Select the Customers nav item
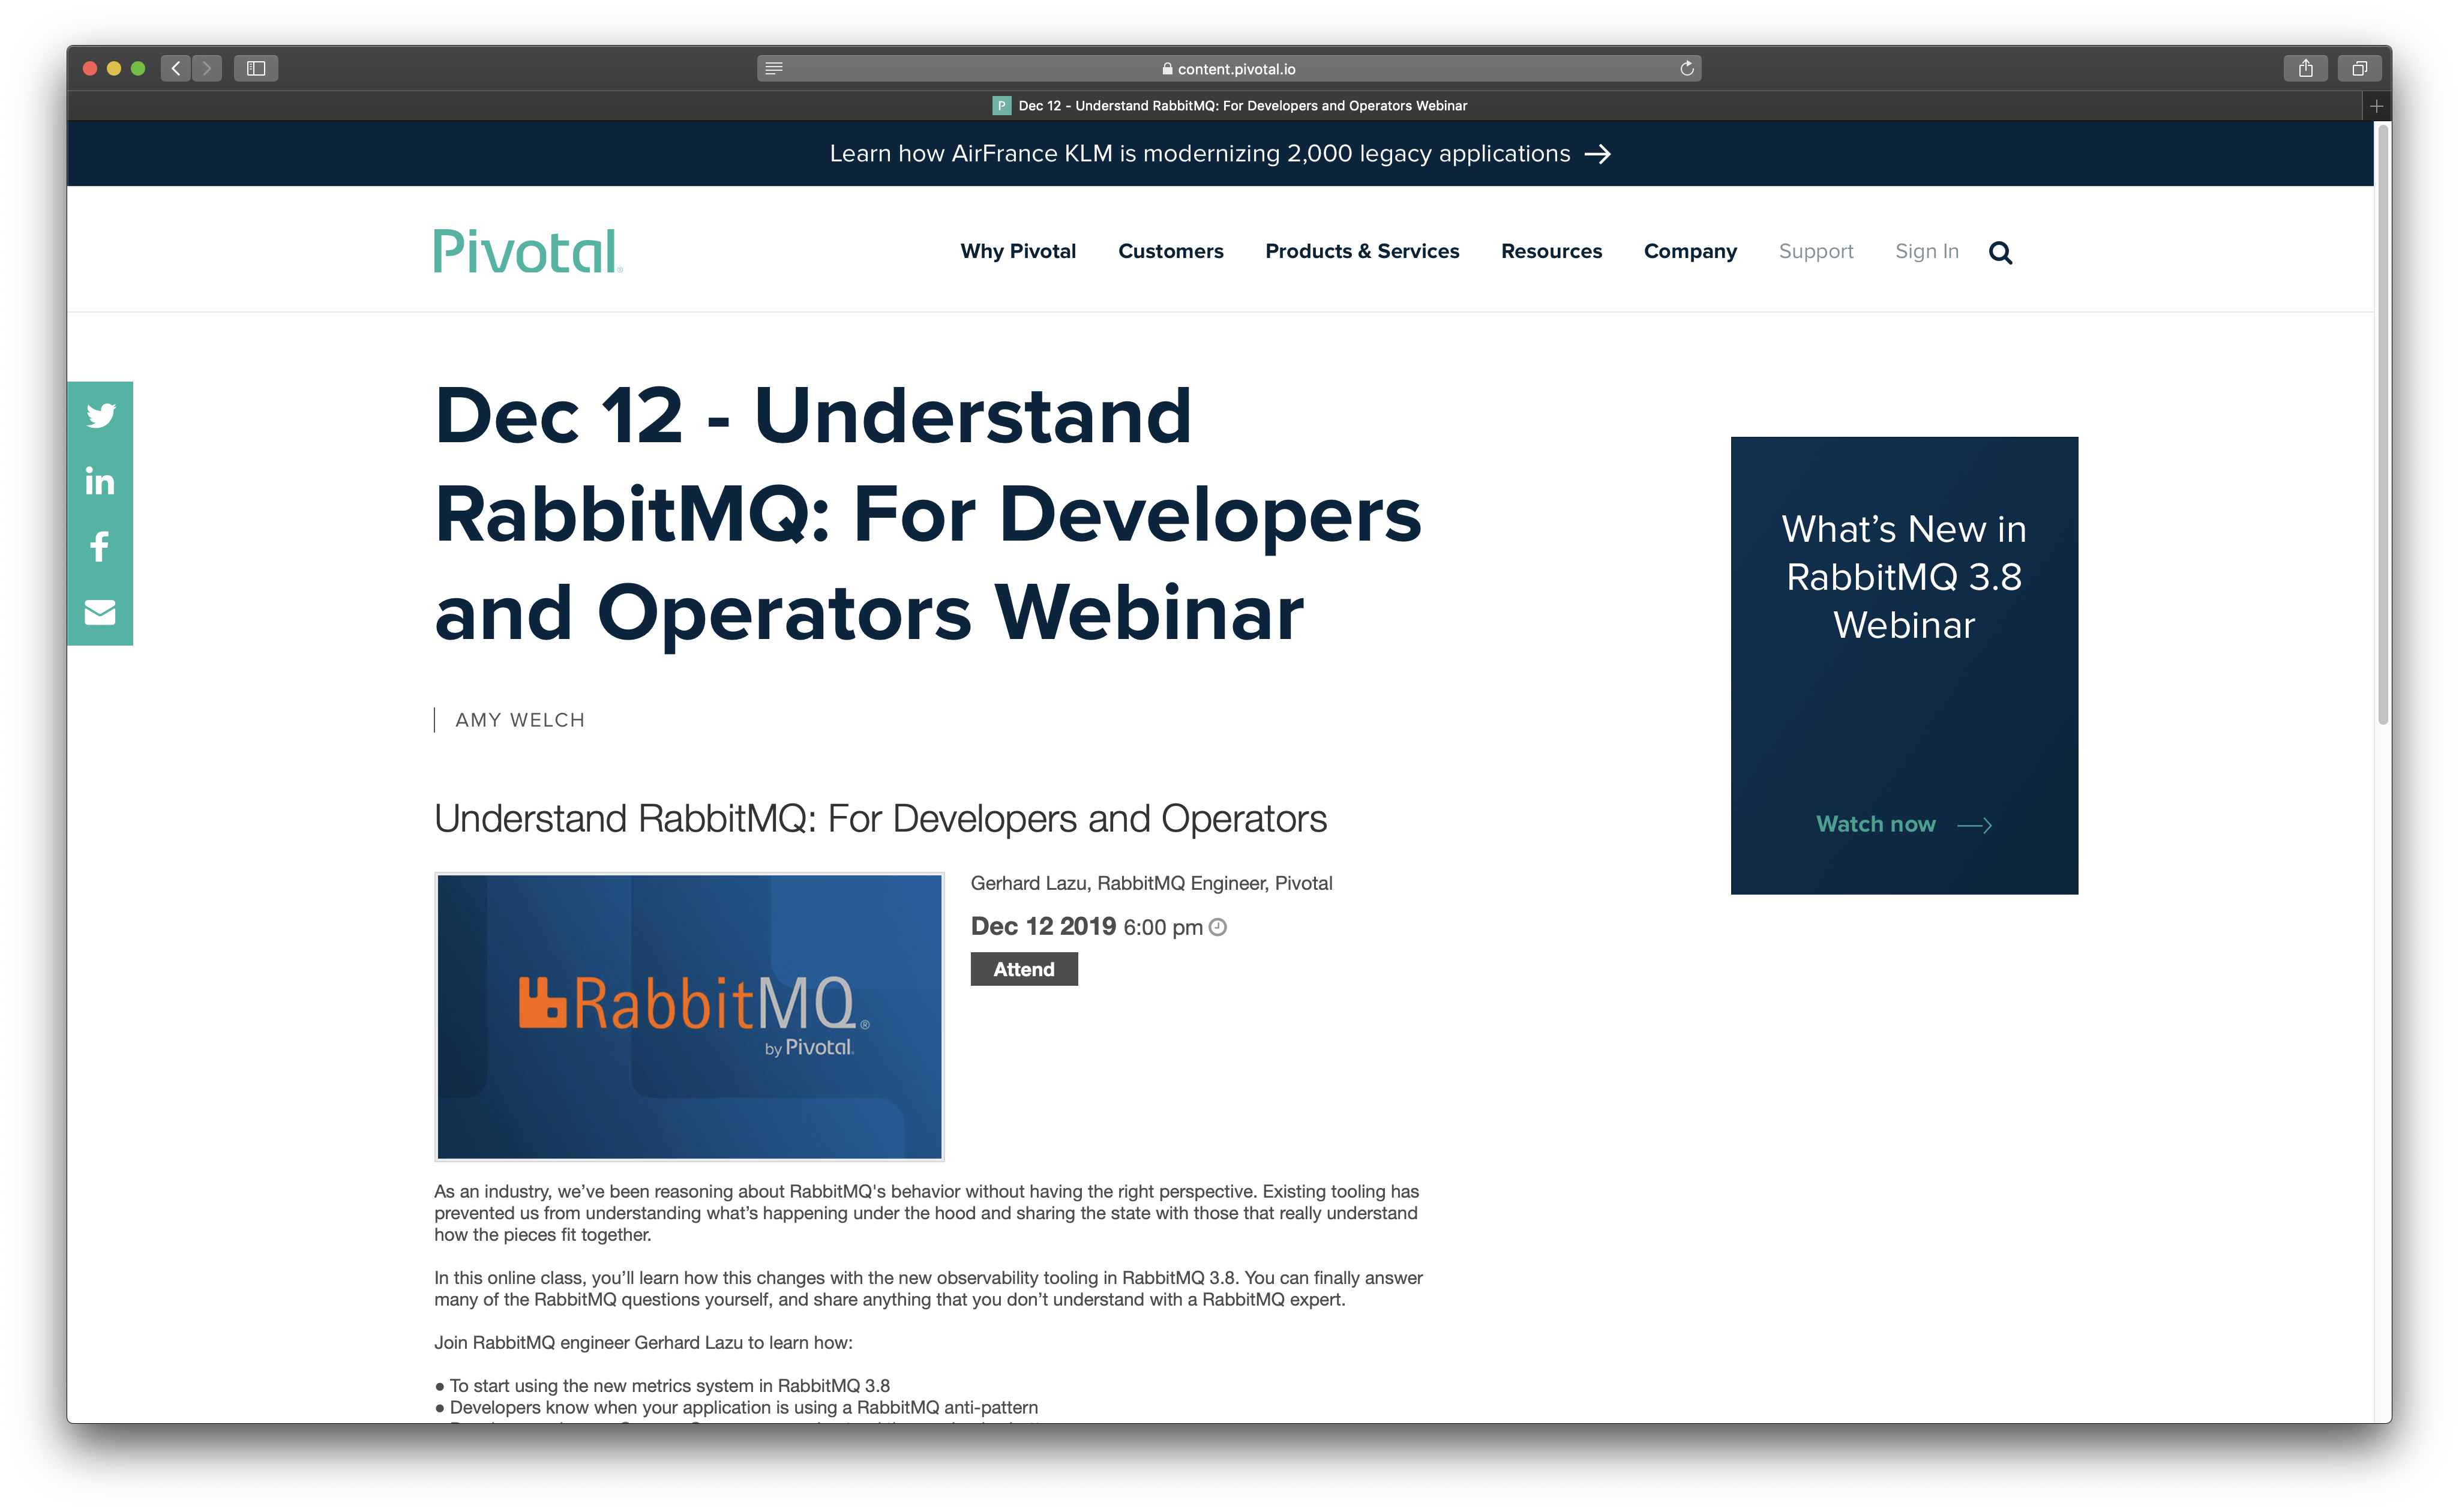This screenshot has width=2459, height=1512. tap(1170, 251)
